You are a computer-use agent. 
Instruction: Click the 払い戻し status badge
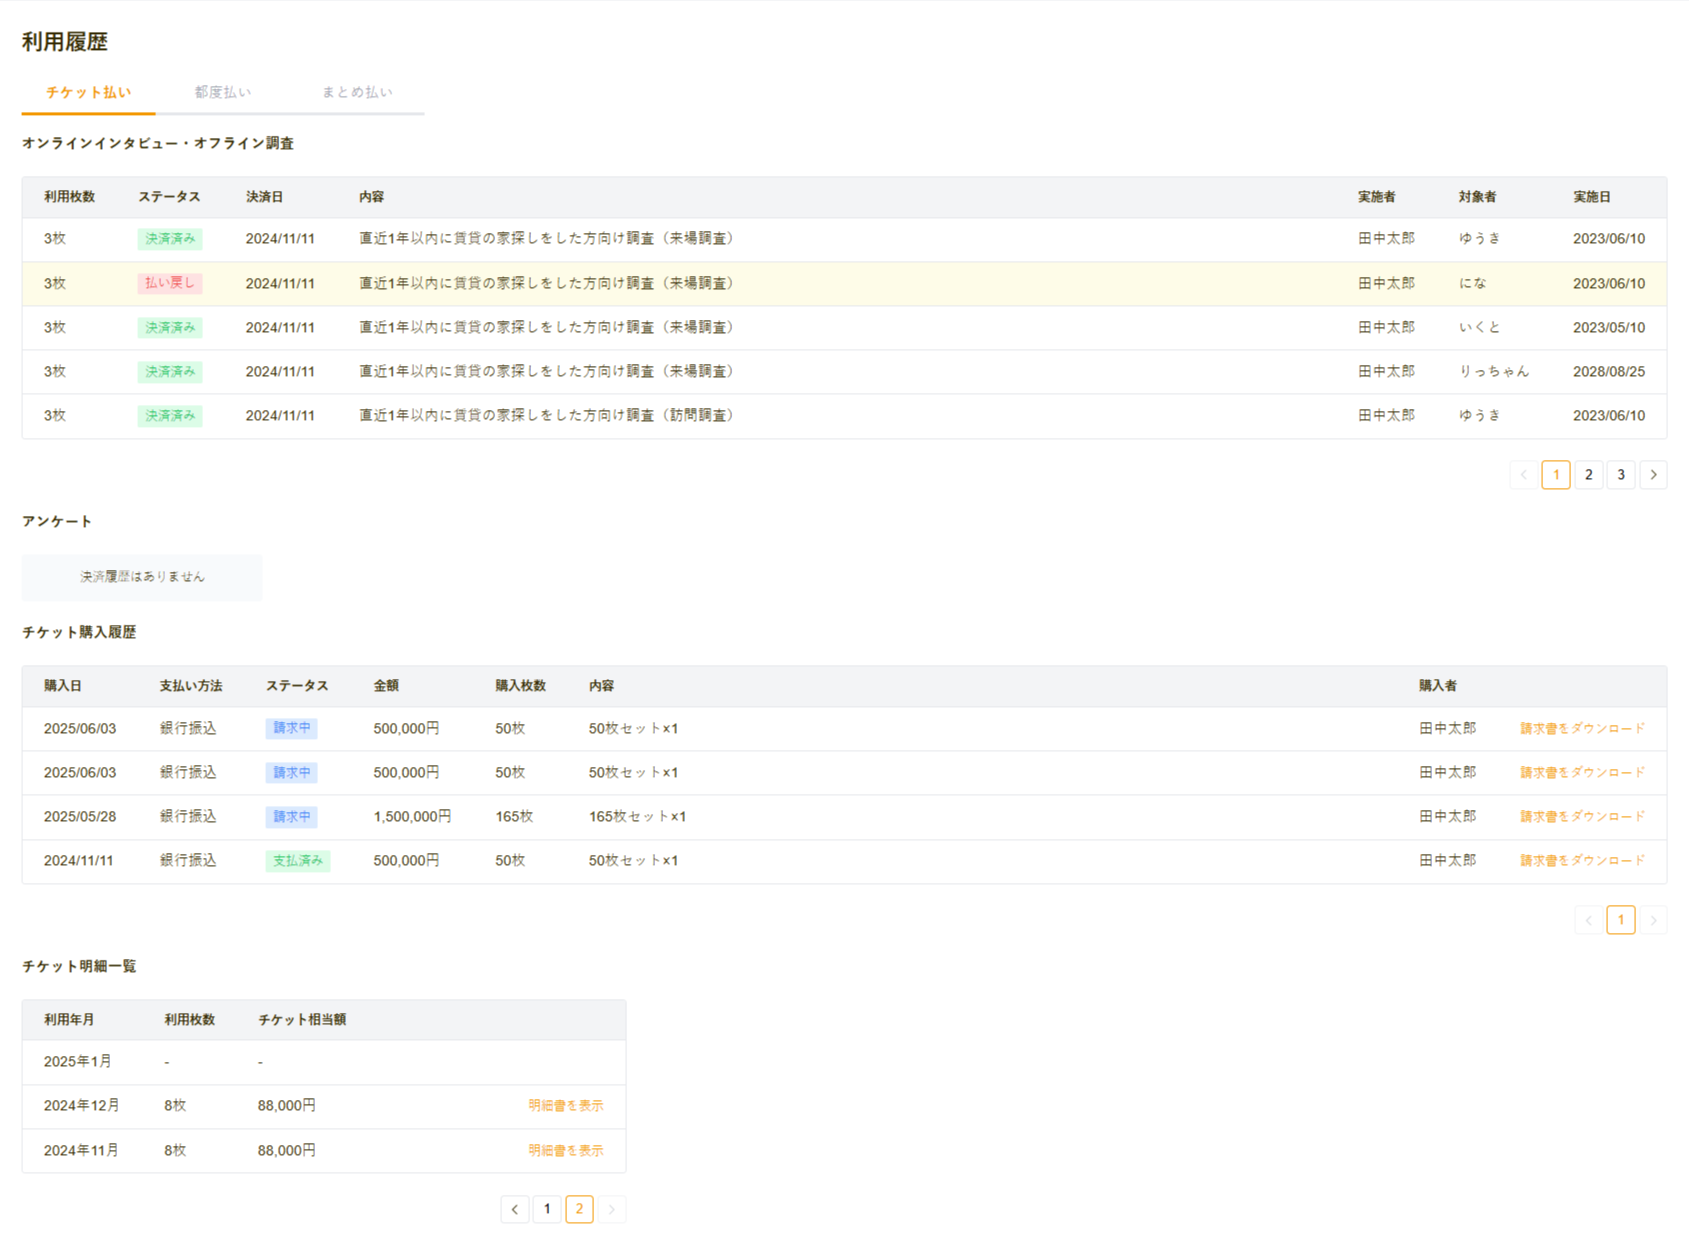tap(169, 284)
